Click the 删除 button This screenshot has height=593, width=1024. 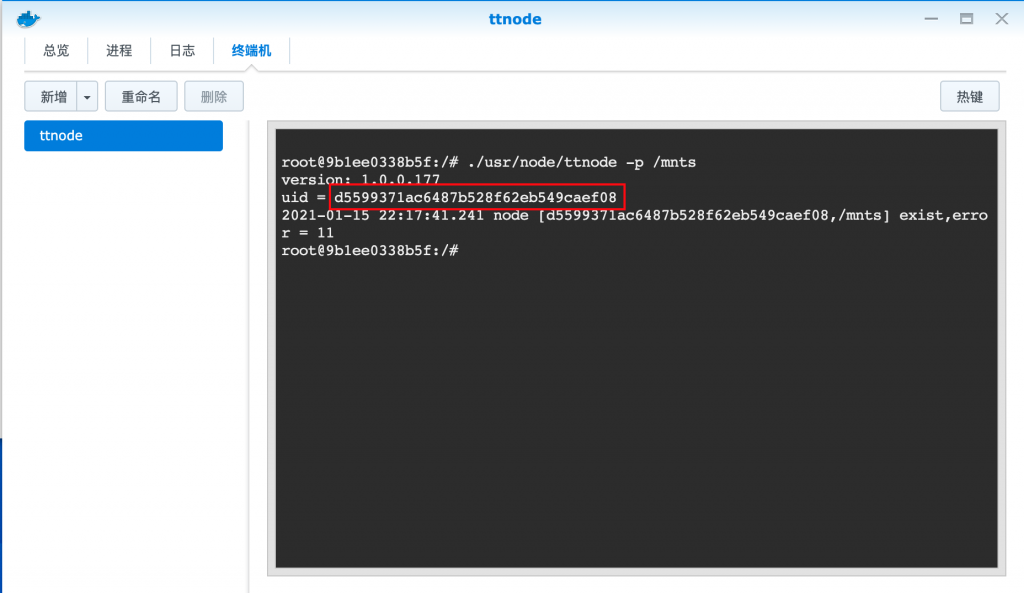pos(214,97)
